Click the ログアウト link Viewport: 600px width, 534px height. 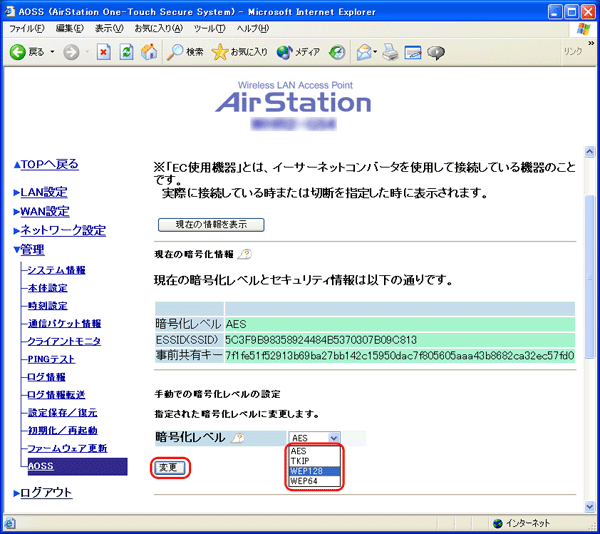[46, 492]
